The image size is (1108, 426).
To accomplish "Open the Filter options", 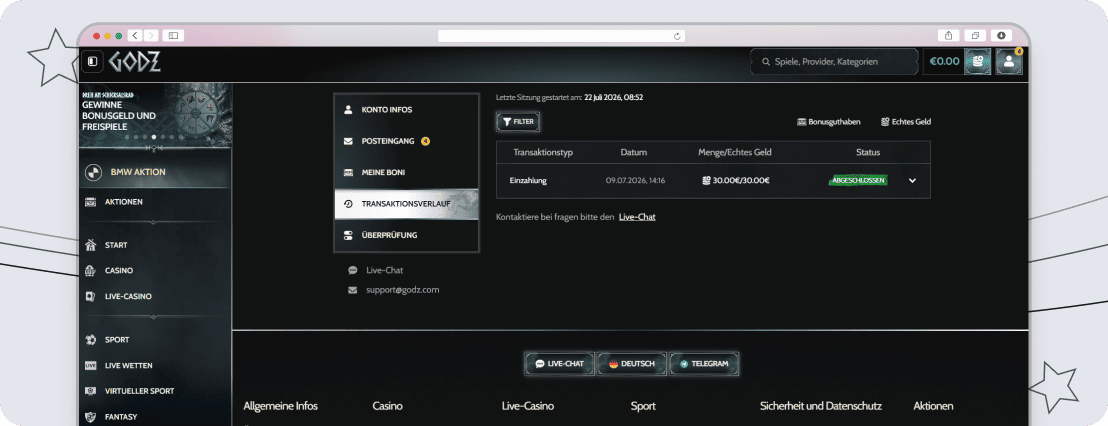I will tap(518, 122).
